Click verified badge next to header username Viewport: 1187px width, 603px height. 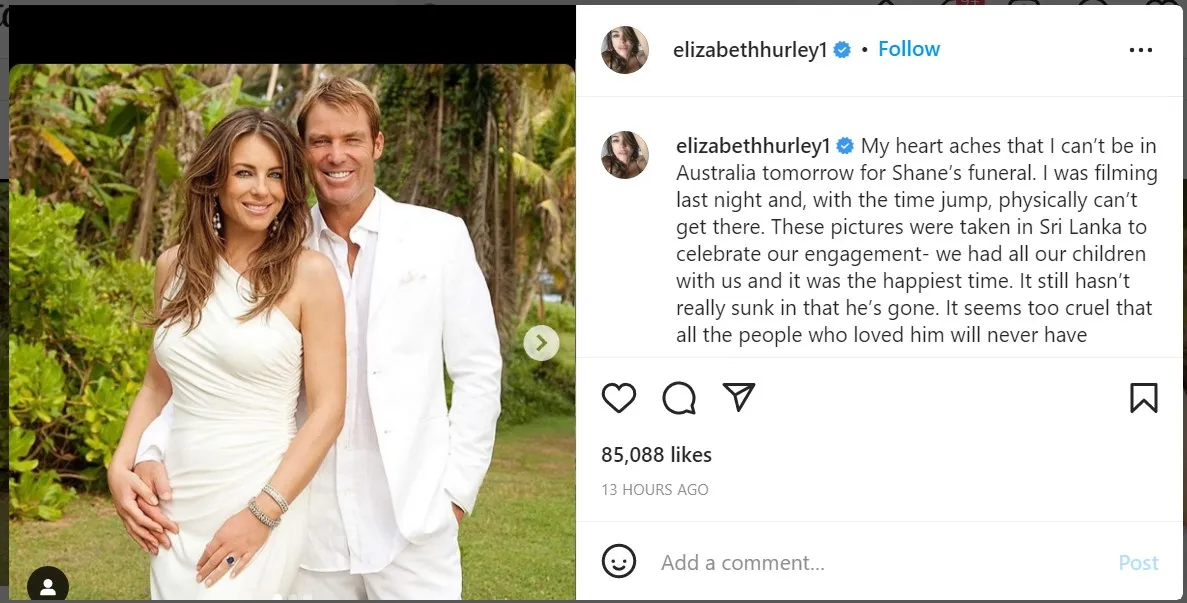point(842,50)
